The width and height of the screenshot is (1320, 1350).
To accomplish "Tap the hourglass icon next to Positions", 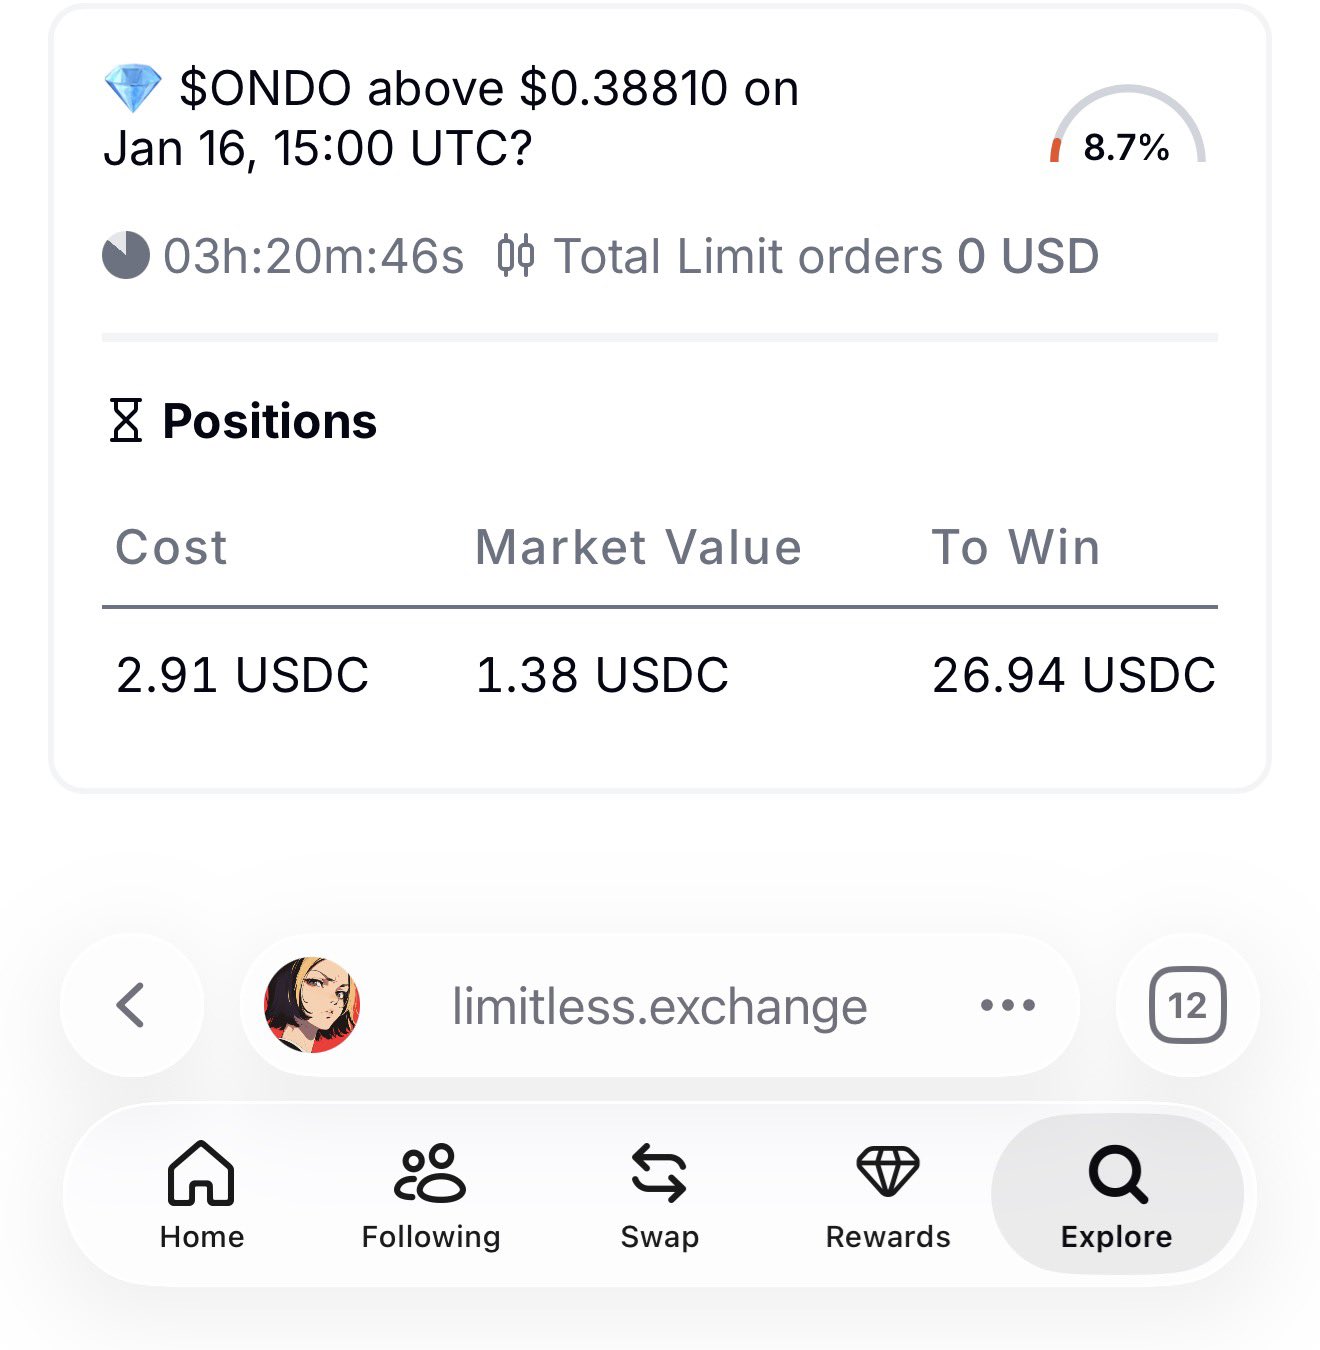I will click(126, 421).
